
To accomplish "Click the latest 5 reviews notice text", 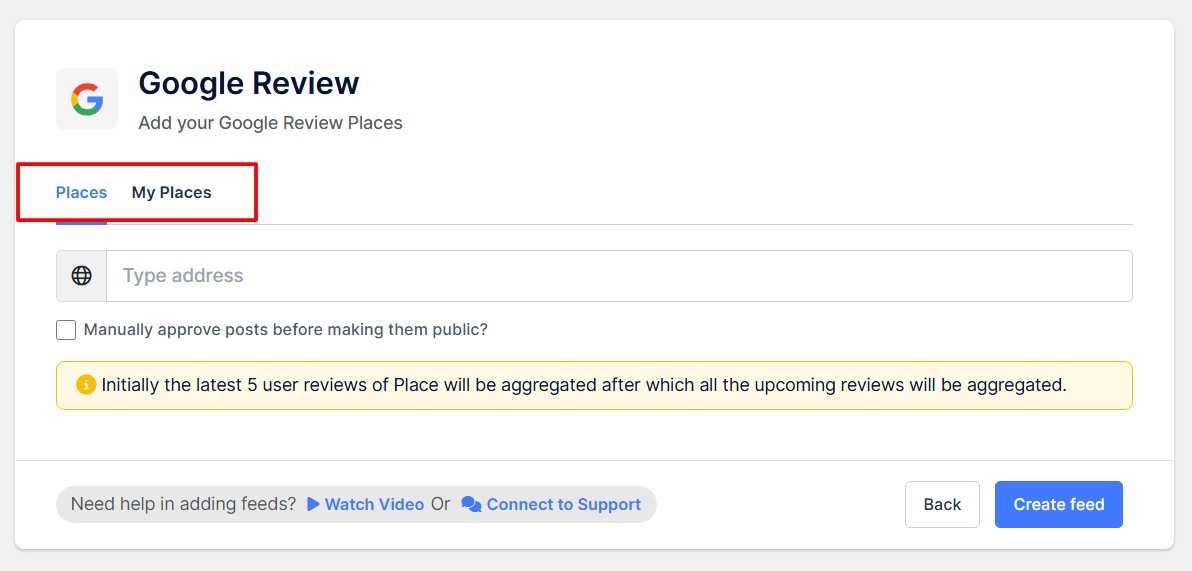I will point(584,385).
